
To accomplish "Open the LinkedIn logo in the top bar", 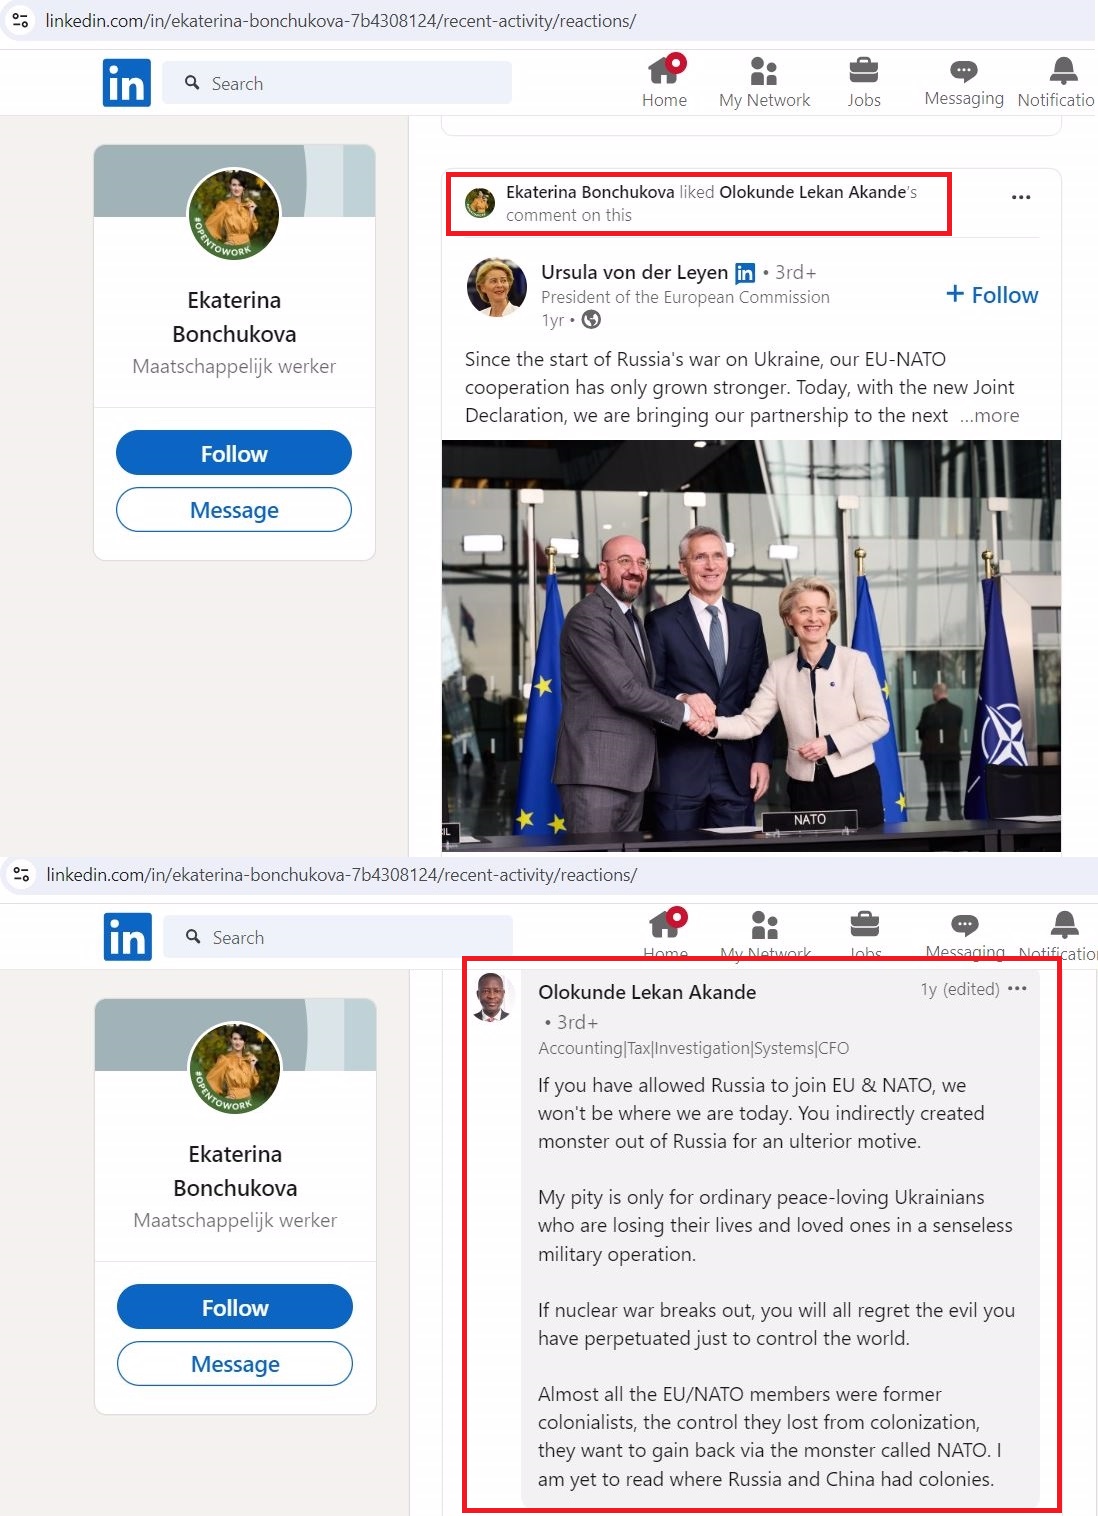I will point(126,83).
